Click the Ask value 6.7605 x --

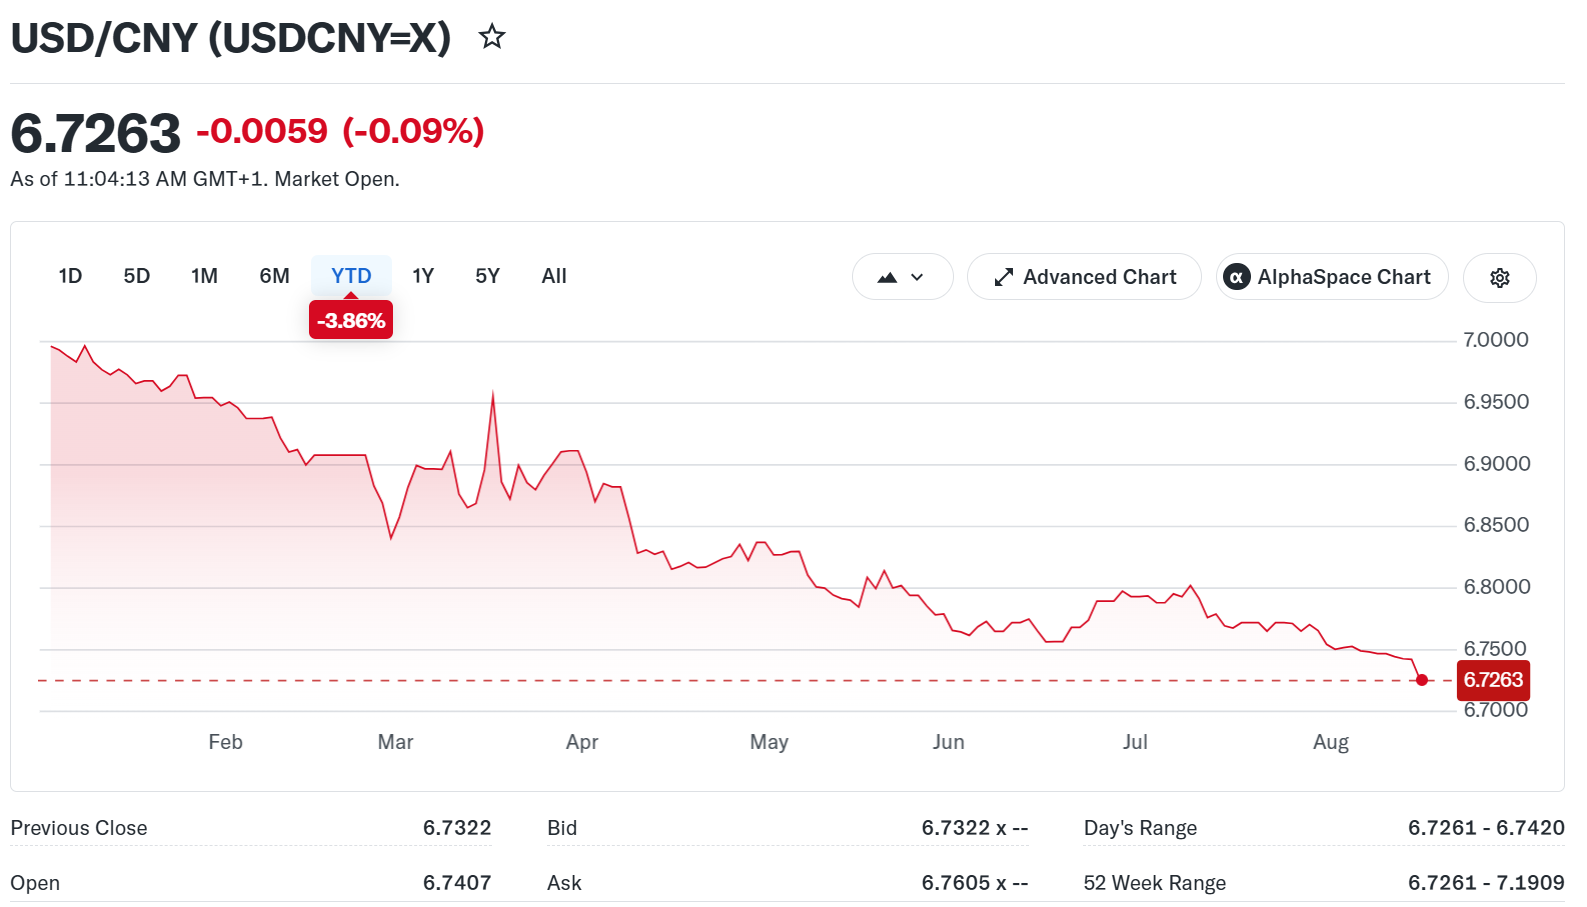point(975,883)
